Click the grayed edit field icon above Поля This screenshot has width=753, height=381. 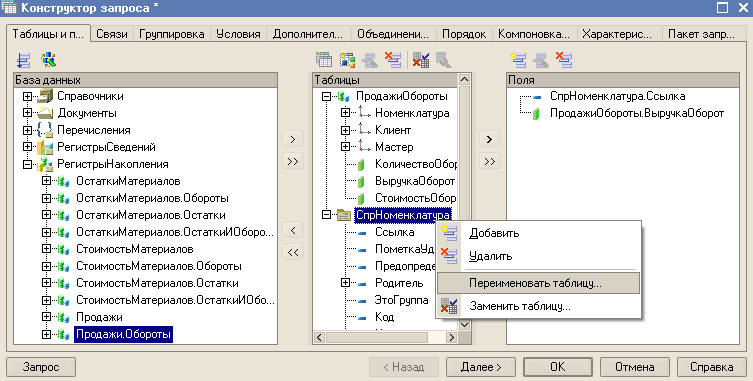tap(541, 60)
